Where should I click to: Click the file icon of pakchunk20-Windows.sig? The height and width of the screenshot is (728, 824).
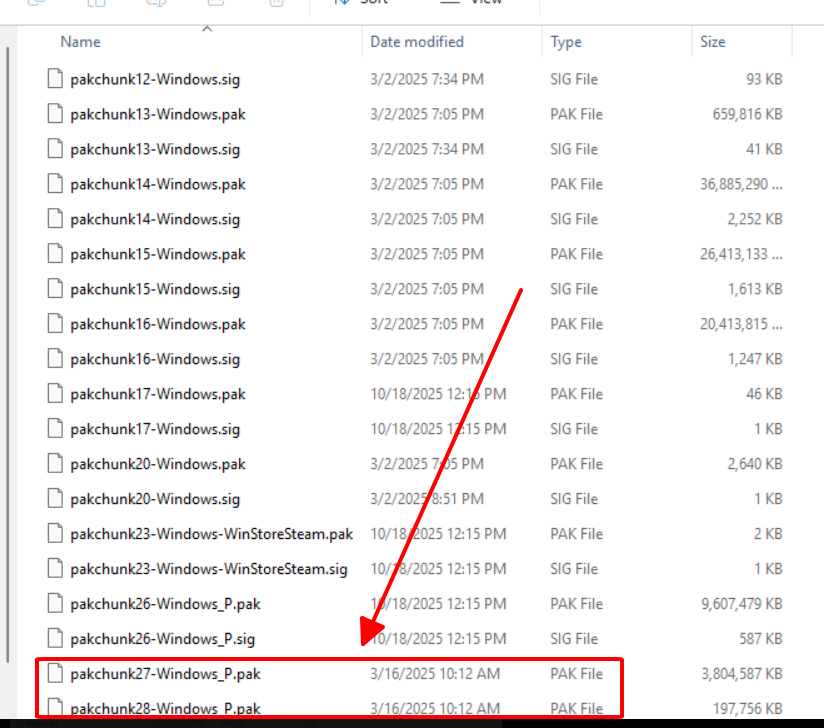(x=55, y=499)
